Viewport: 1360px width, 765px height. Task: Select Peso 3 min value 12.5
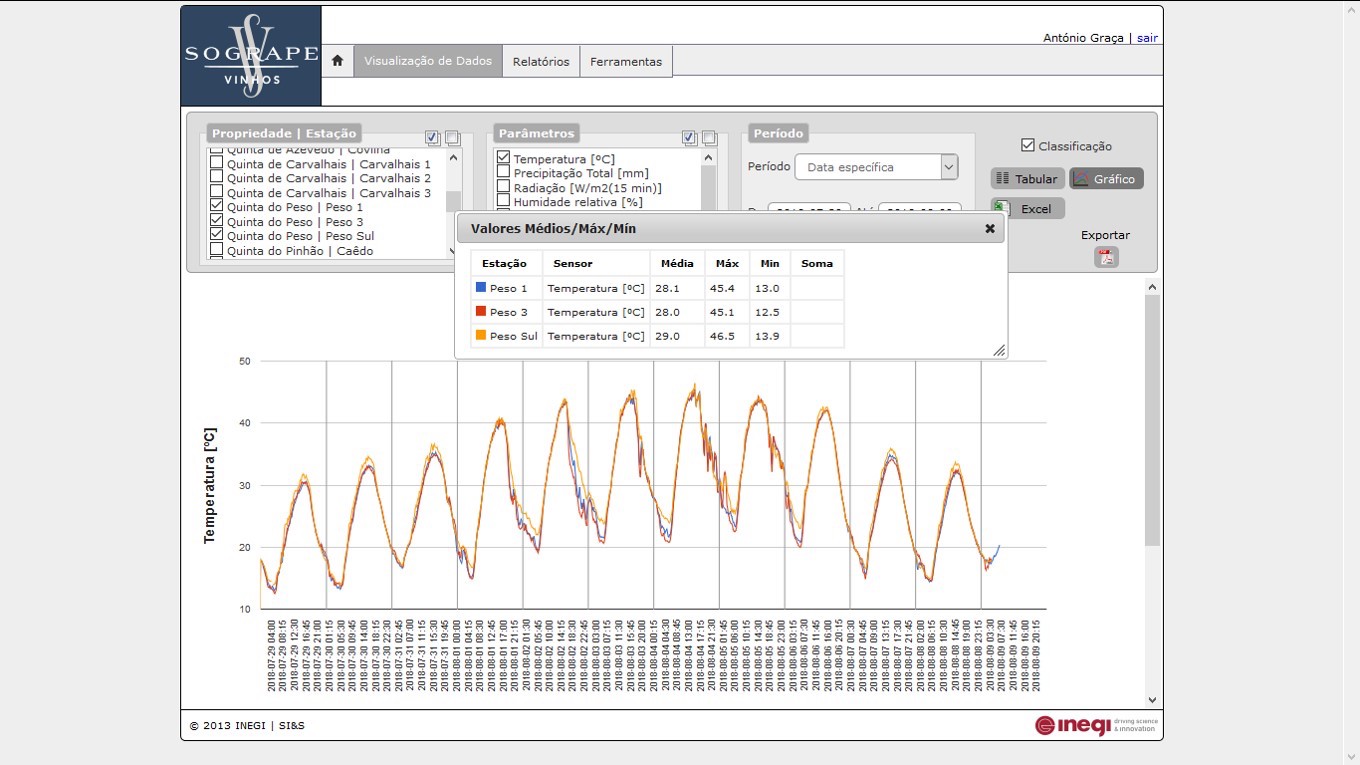pos(767,312)
